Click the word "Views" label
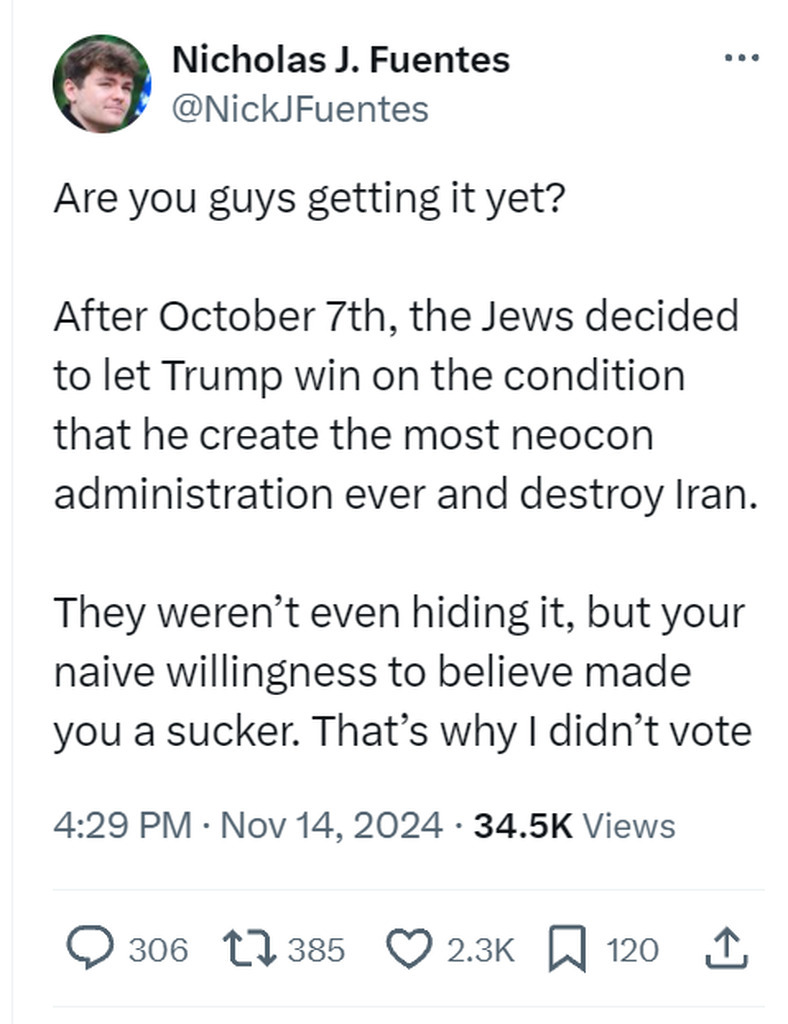788x1024 pixels. (x=628, y=826)
